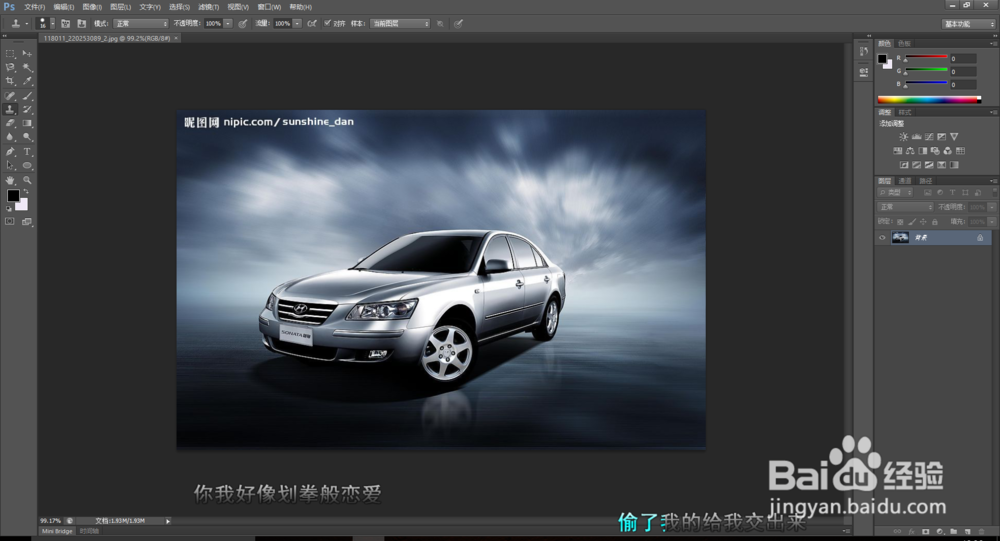Image resolution: width=1000 pixels, height=541 pixels.
Task: Open the brush preset picker arrow
Action: point(52,24)
